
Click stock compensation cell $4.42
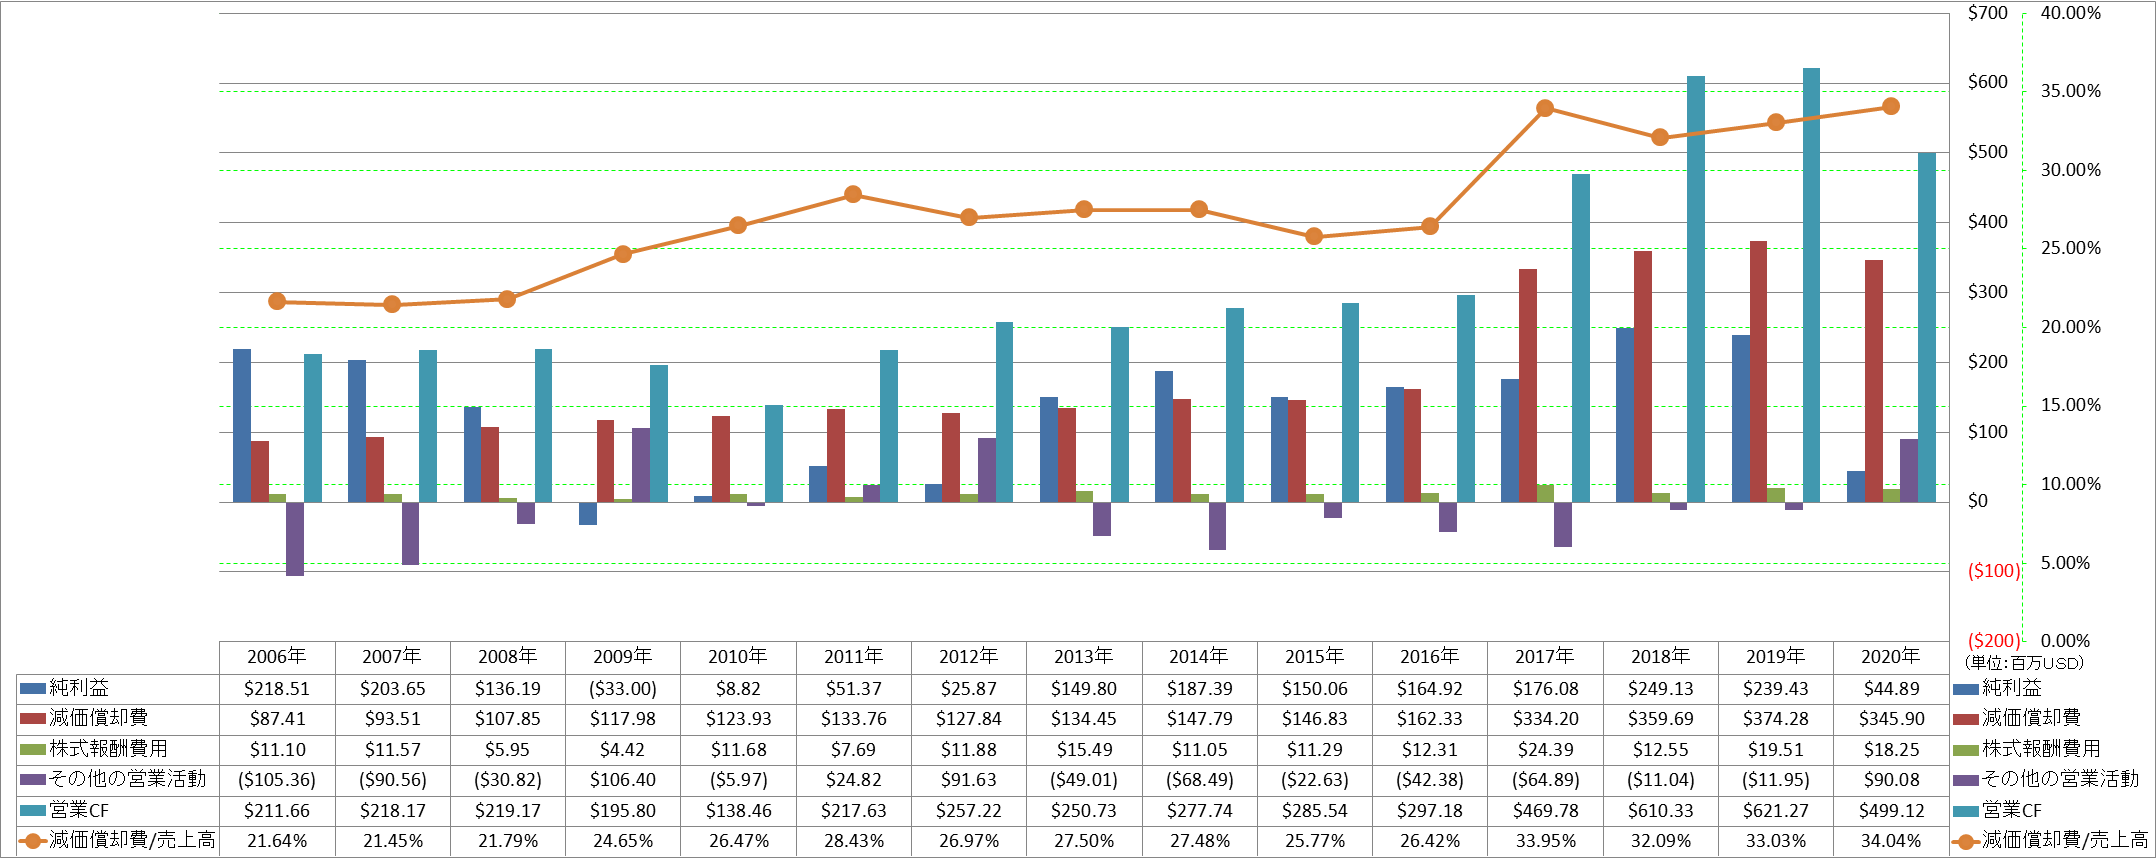click(622, 749)
